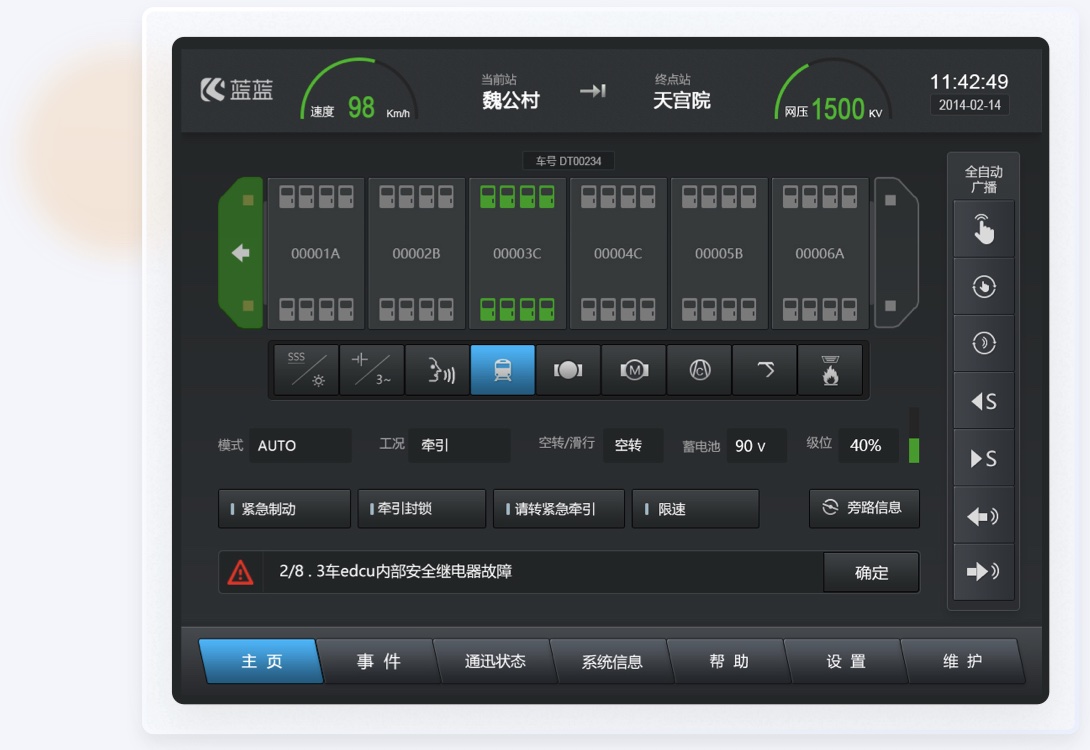Select car unit 00003C on the train diagram
Viewport: 1090px width, 750px height.
(x=517, y=253)
